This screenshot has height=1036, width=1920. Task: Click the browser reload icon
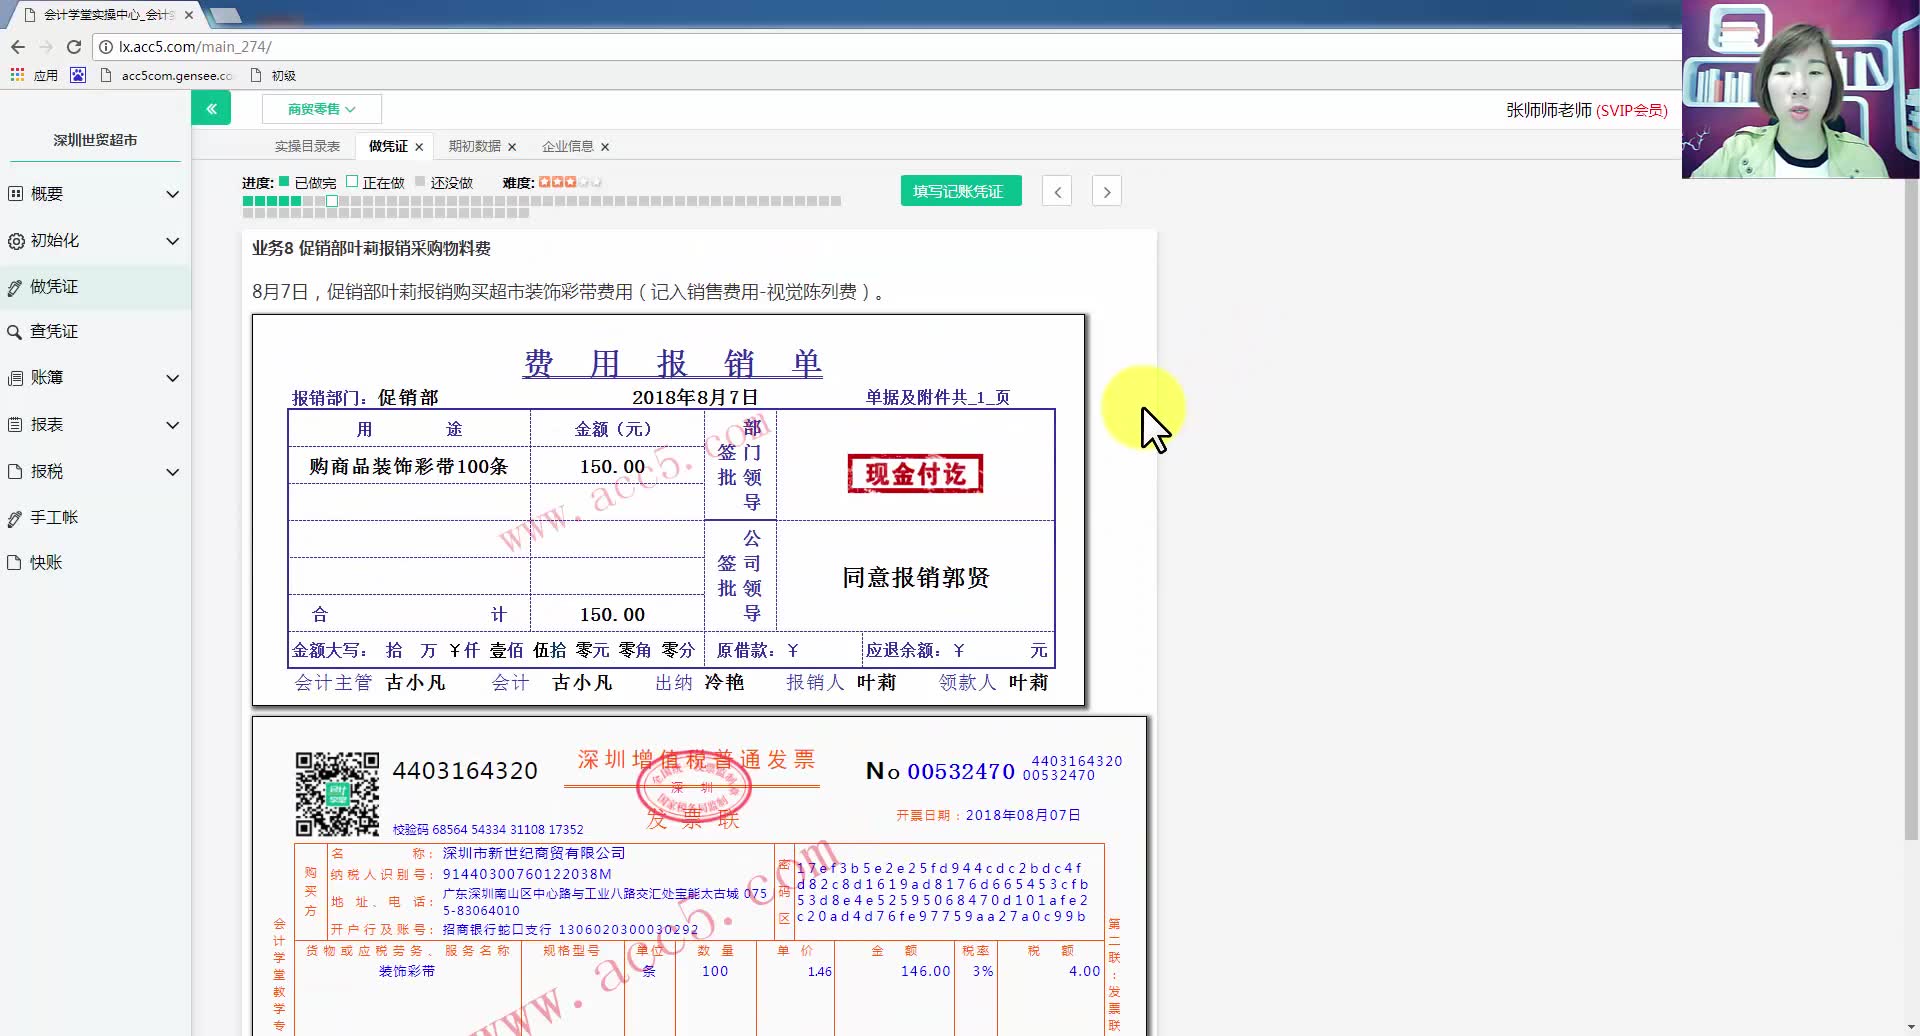click(73, 46)
